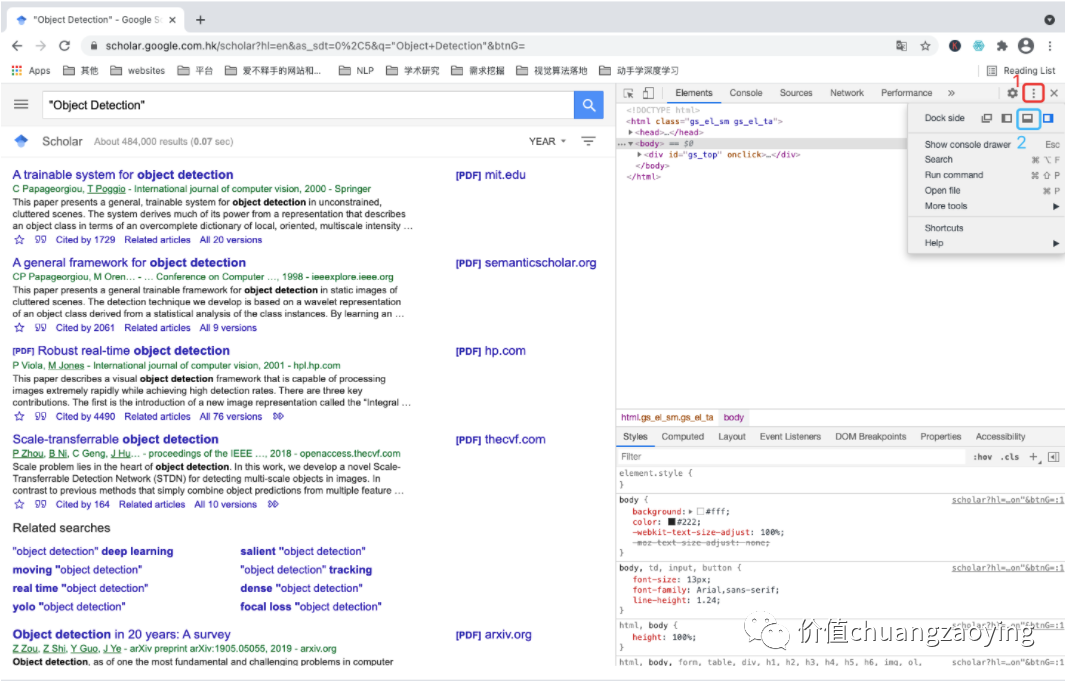Click the blue Scholar search magnifier button

(588, 105)
